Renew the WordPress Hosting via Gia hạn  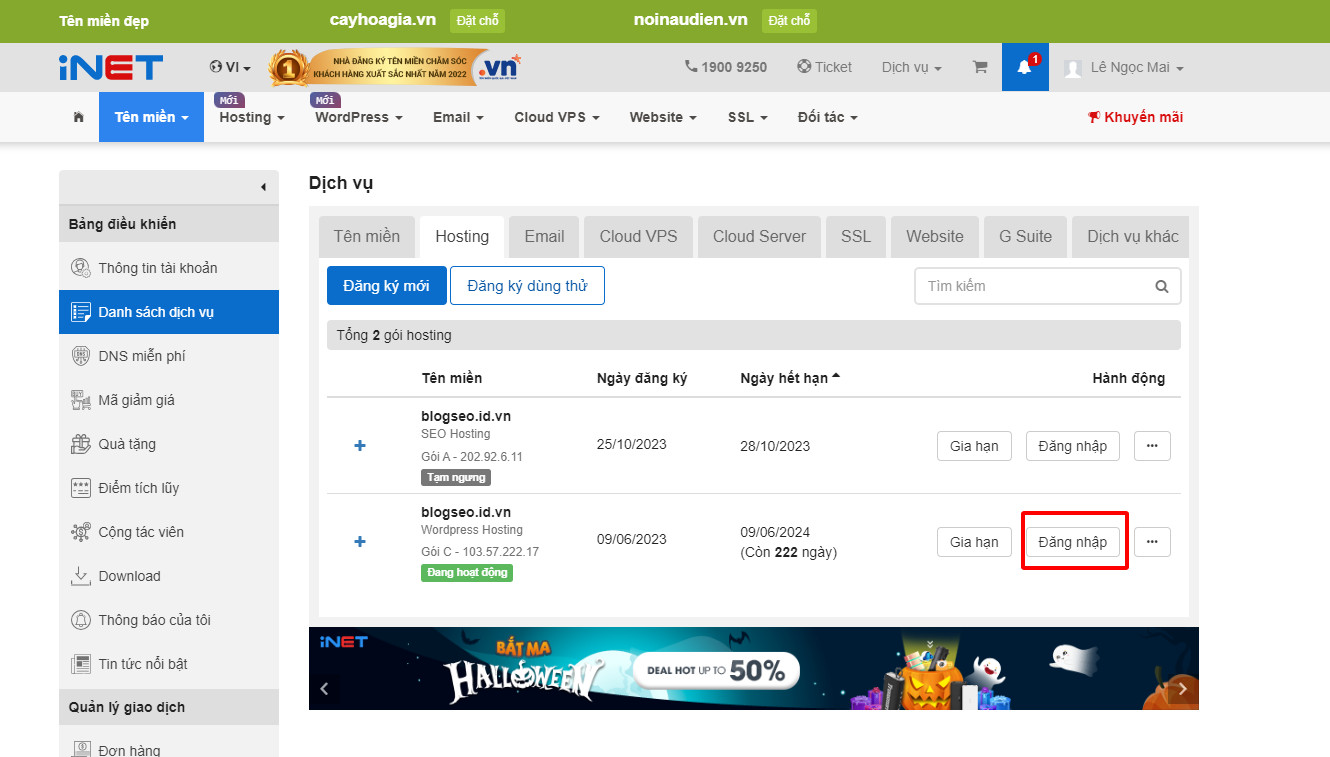tap(973, 541)
